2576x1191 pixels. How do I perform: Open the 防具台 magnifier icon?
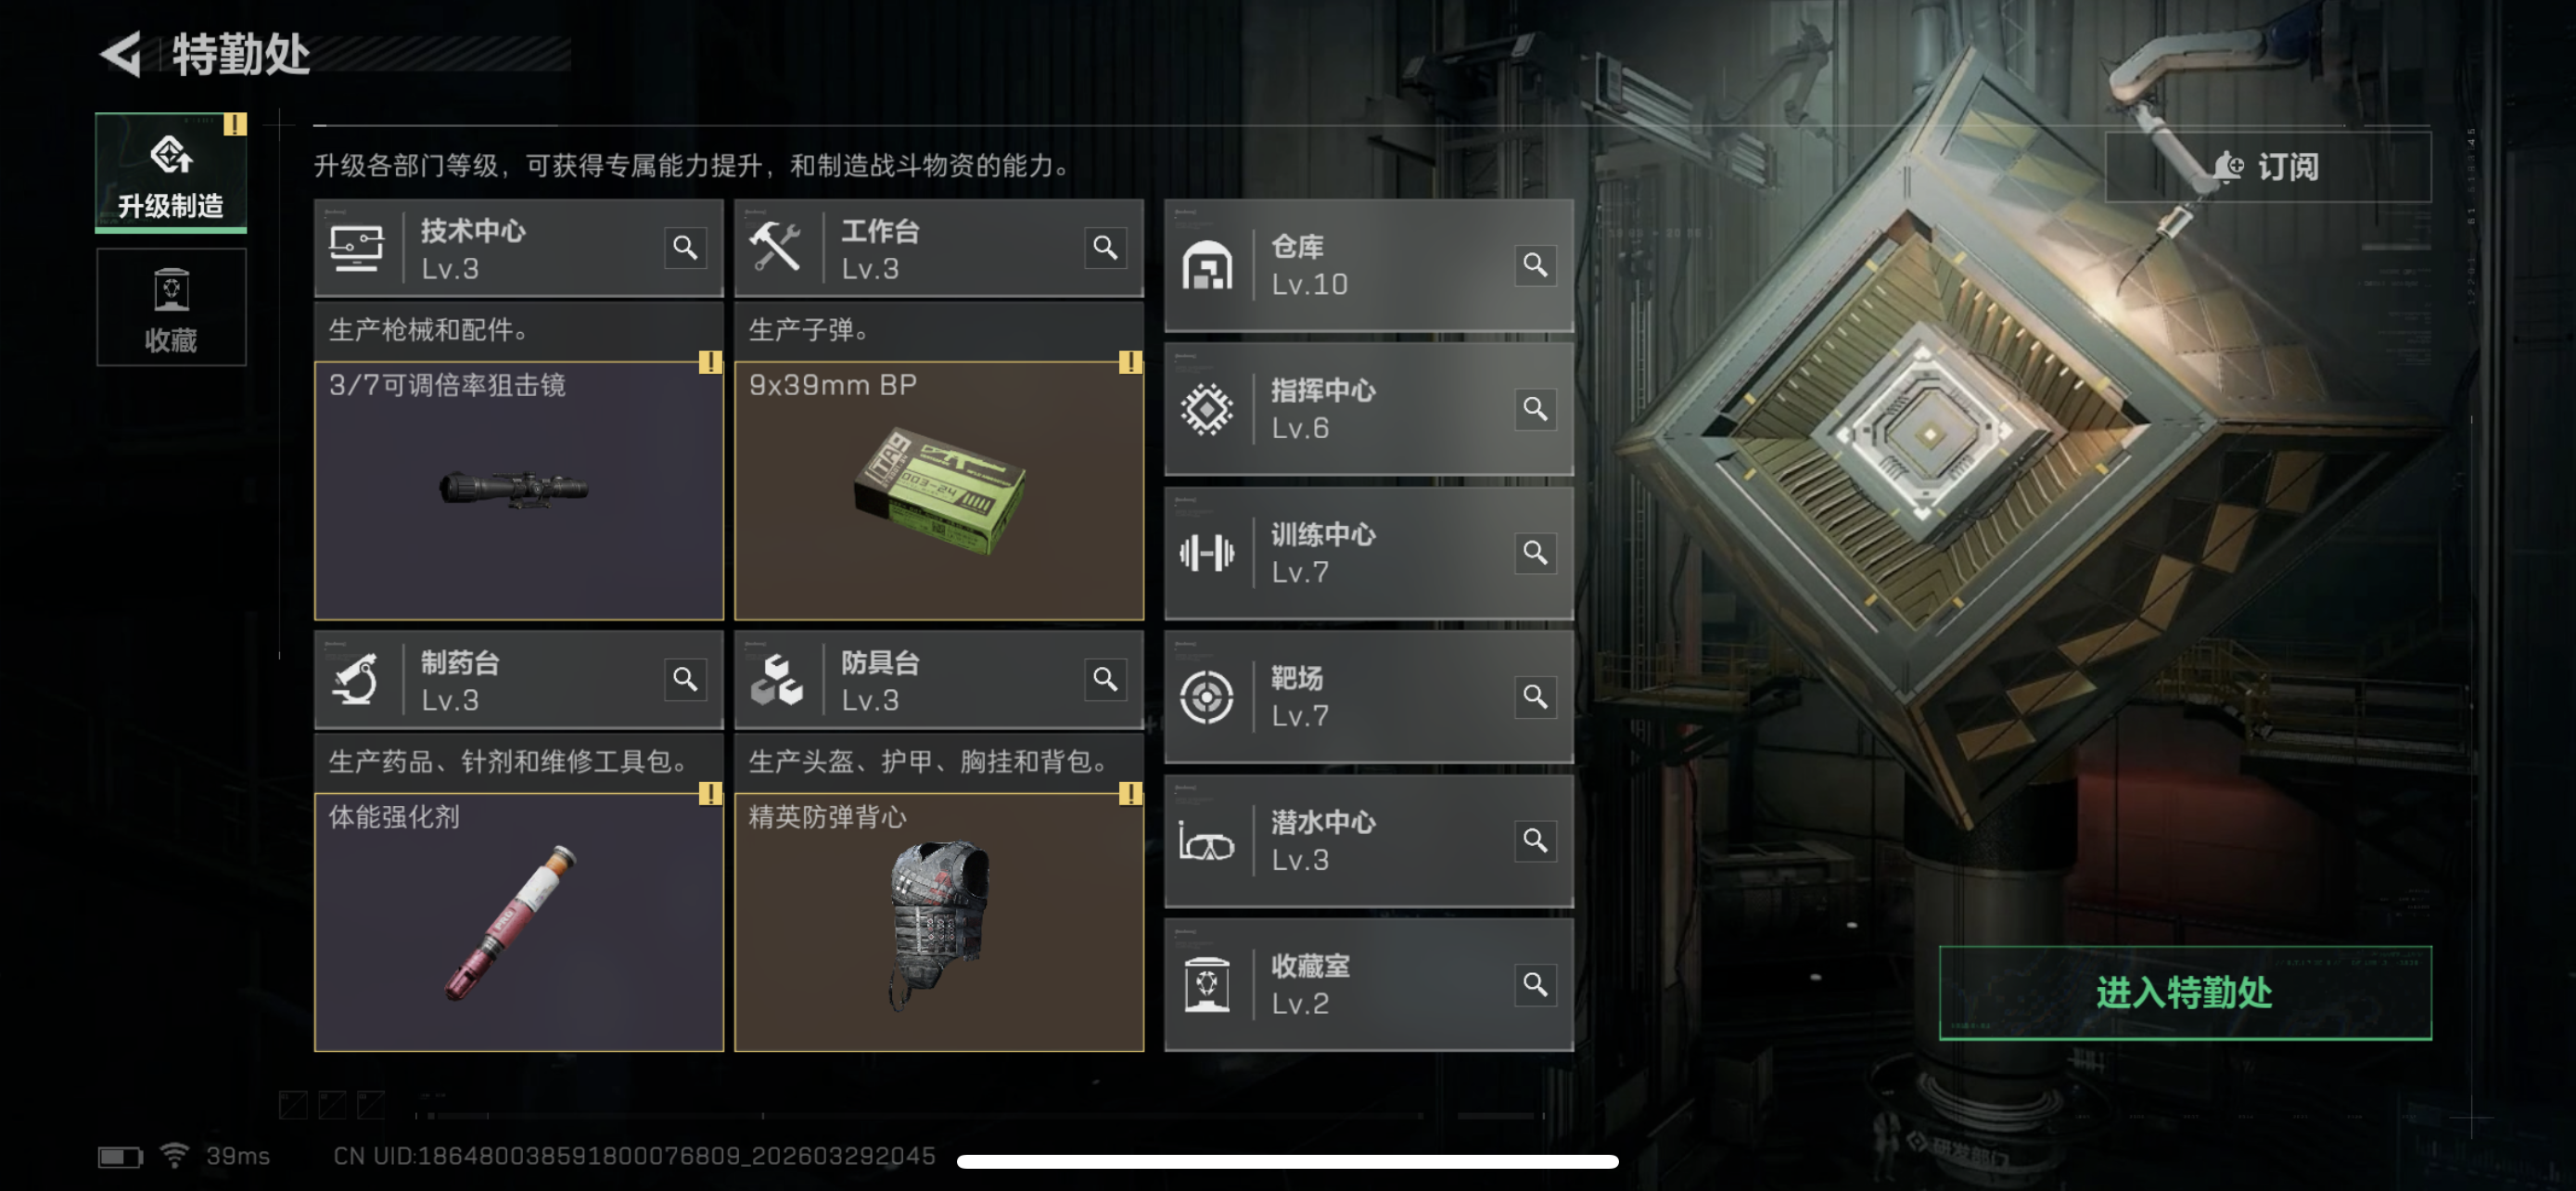click(1105, 679)
